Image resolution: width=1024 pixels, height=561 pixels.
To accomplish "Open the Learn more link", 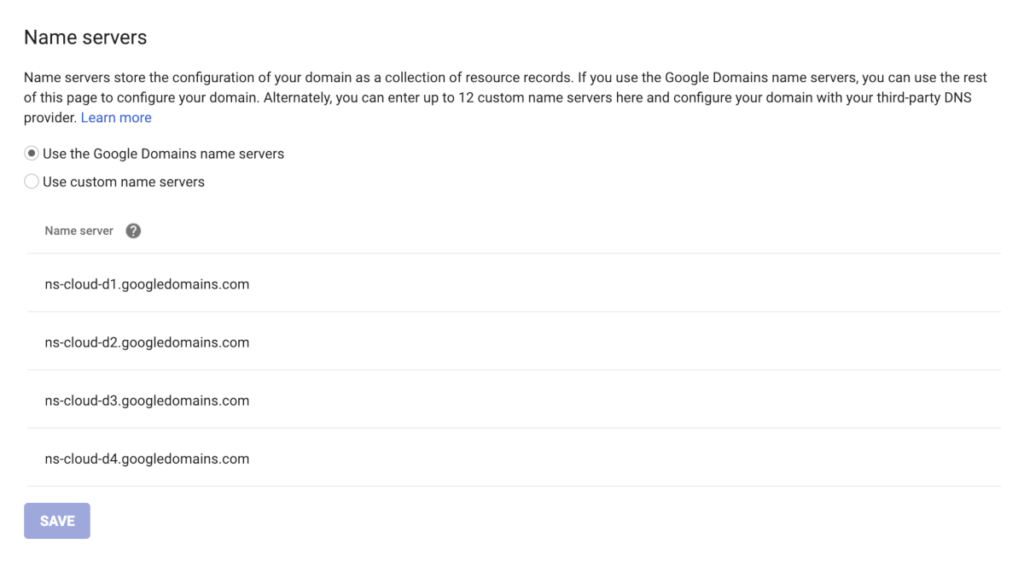I will point(116,118).
